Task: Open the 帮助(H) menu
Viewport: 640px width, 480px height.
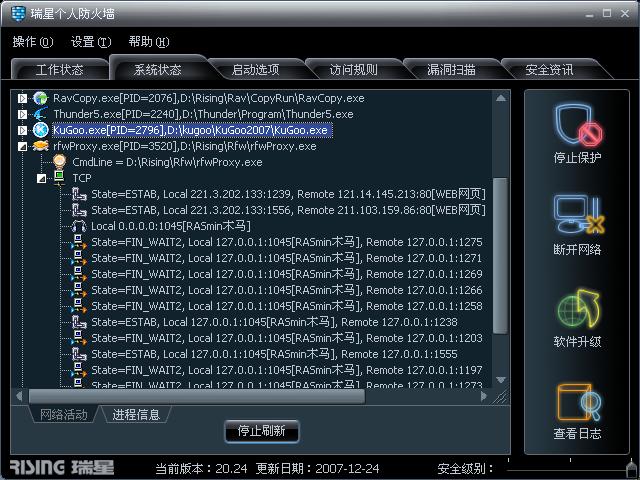Action: [x=149, y=42]
